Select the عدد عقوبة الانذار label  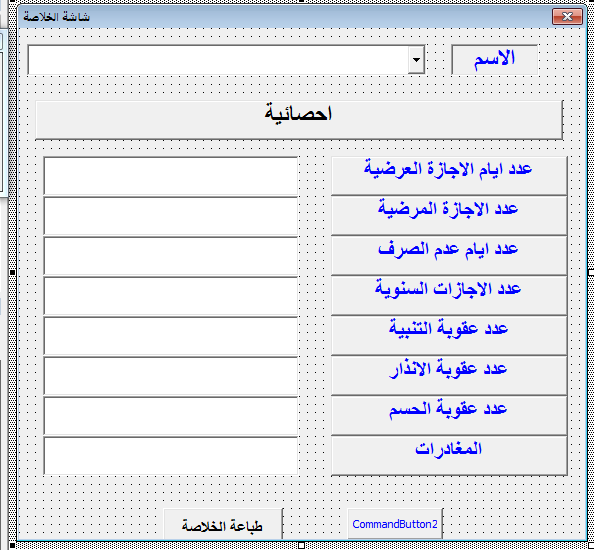point(449,376)
